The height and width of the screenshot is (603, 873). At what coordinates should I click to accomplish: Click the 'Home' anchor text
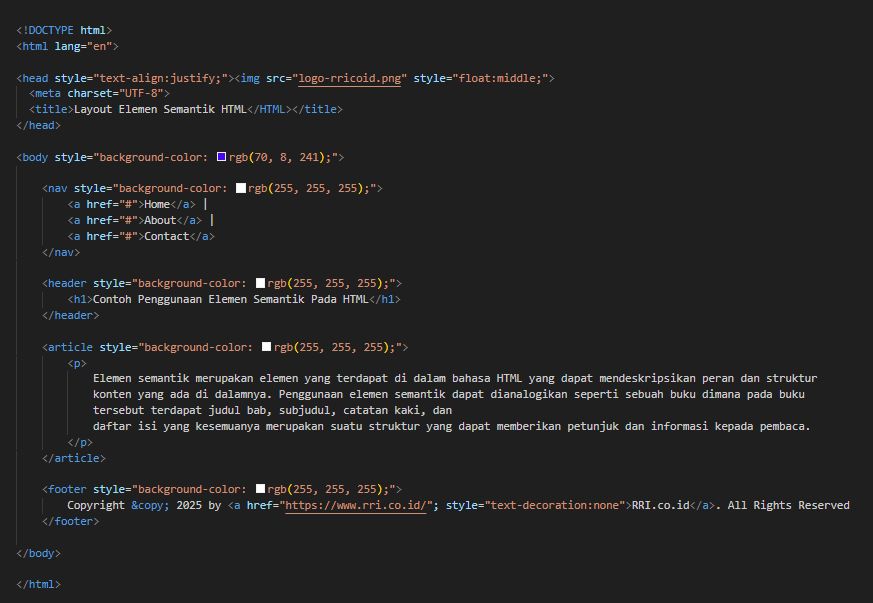(x=157, y=204)
